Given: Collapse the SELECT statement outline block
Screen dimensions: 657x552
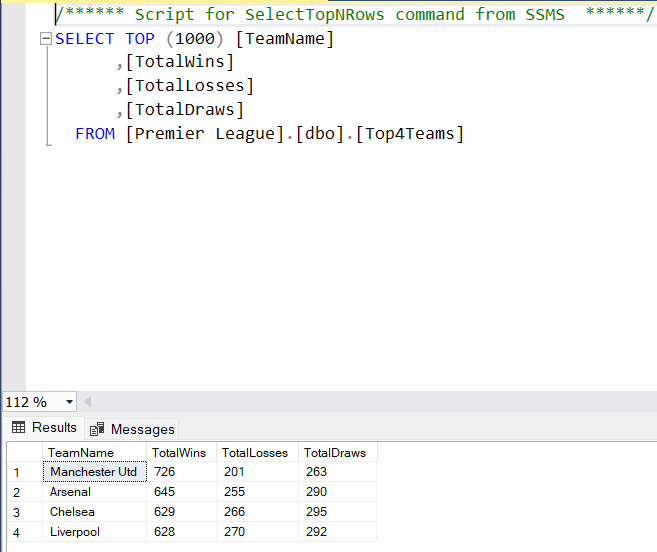Looking at the screenshot, I should tap(46, 39).
